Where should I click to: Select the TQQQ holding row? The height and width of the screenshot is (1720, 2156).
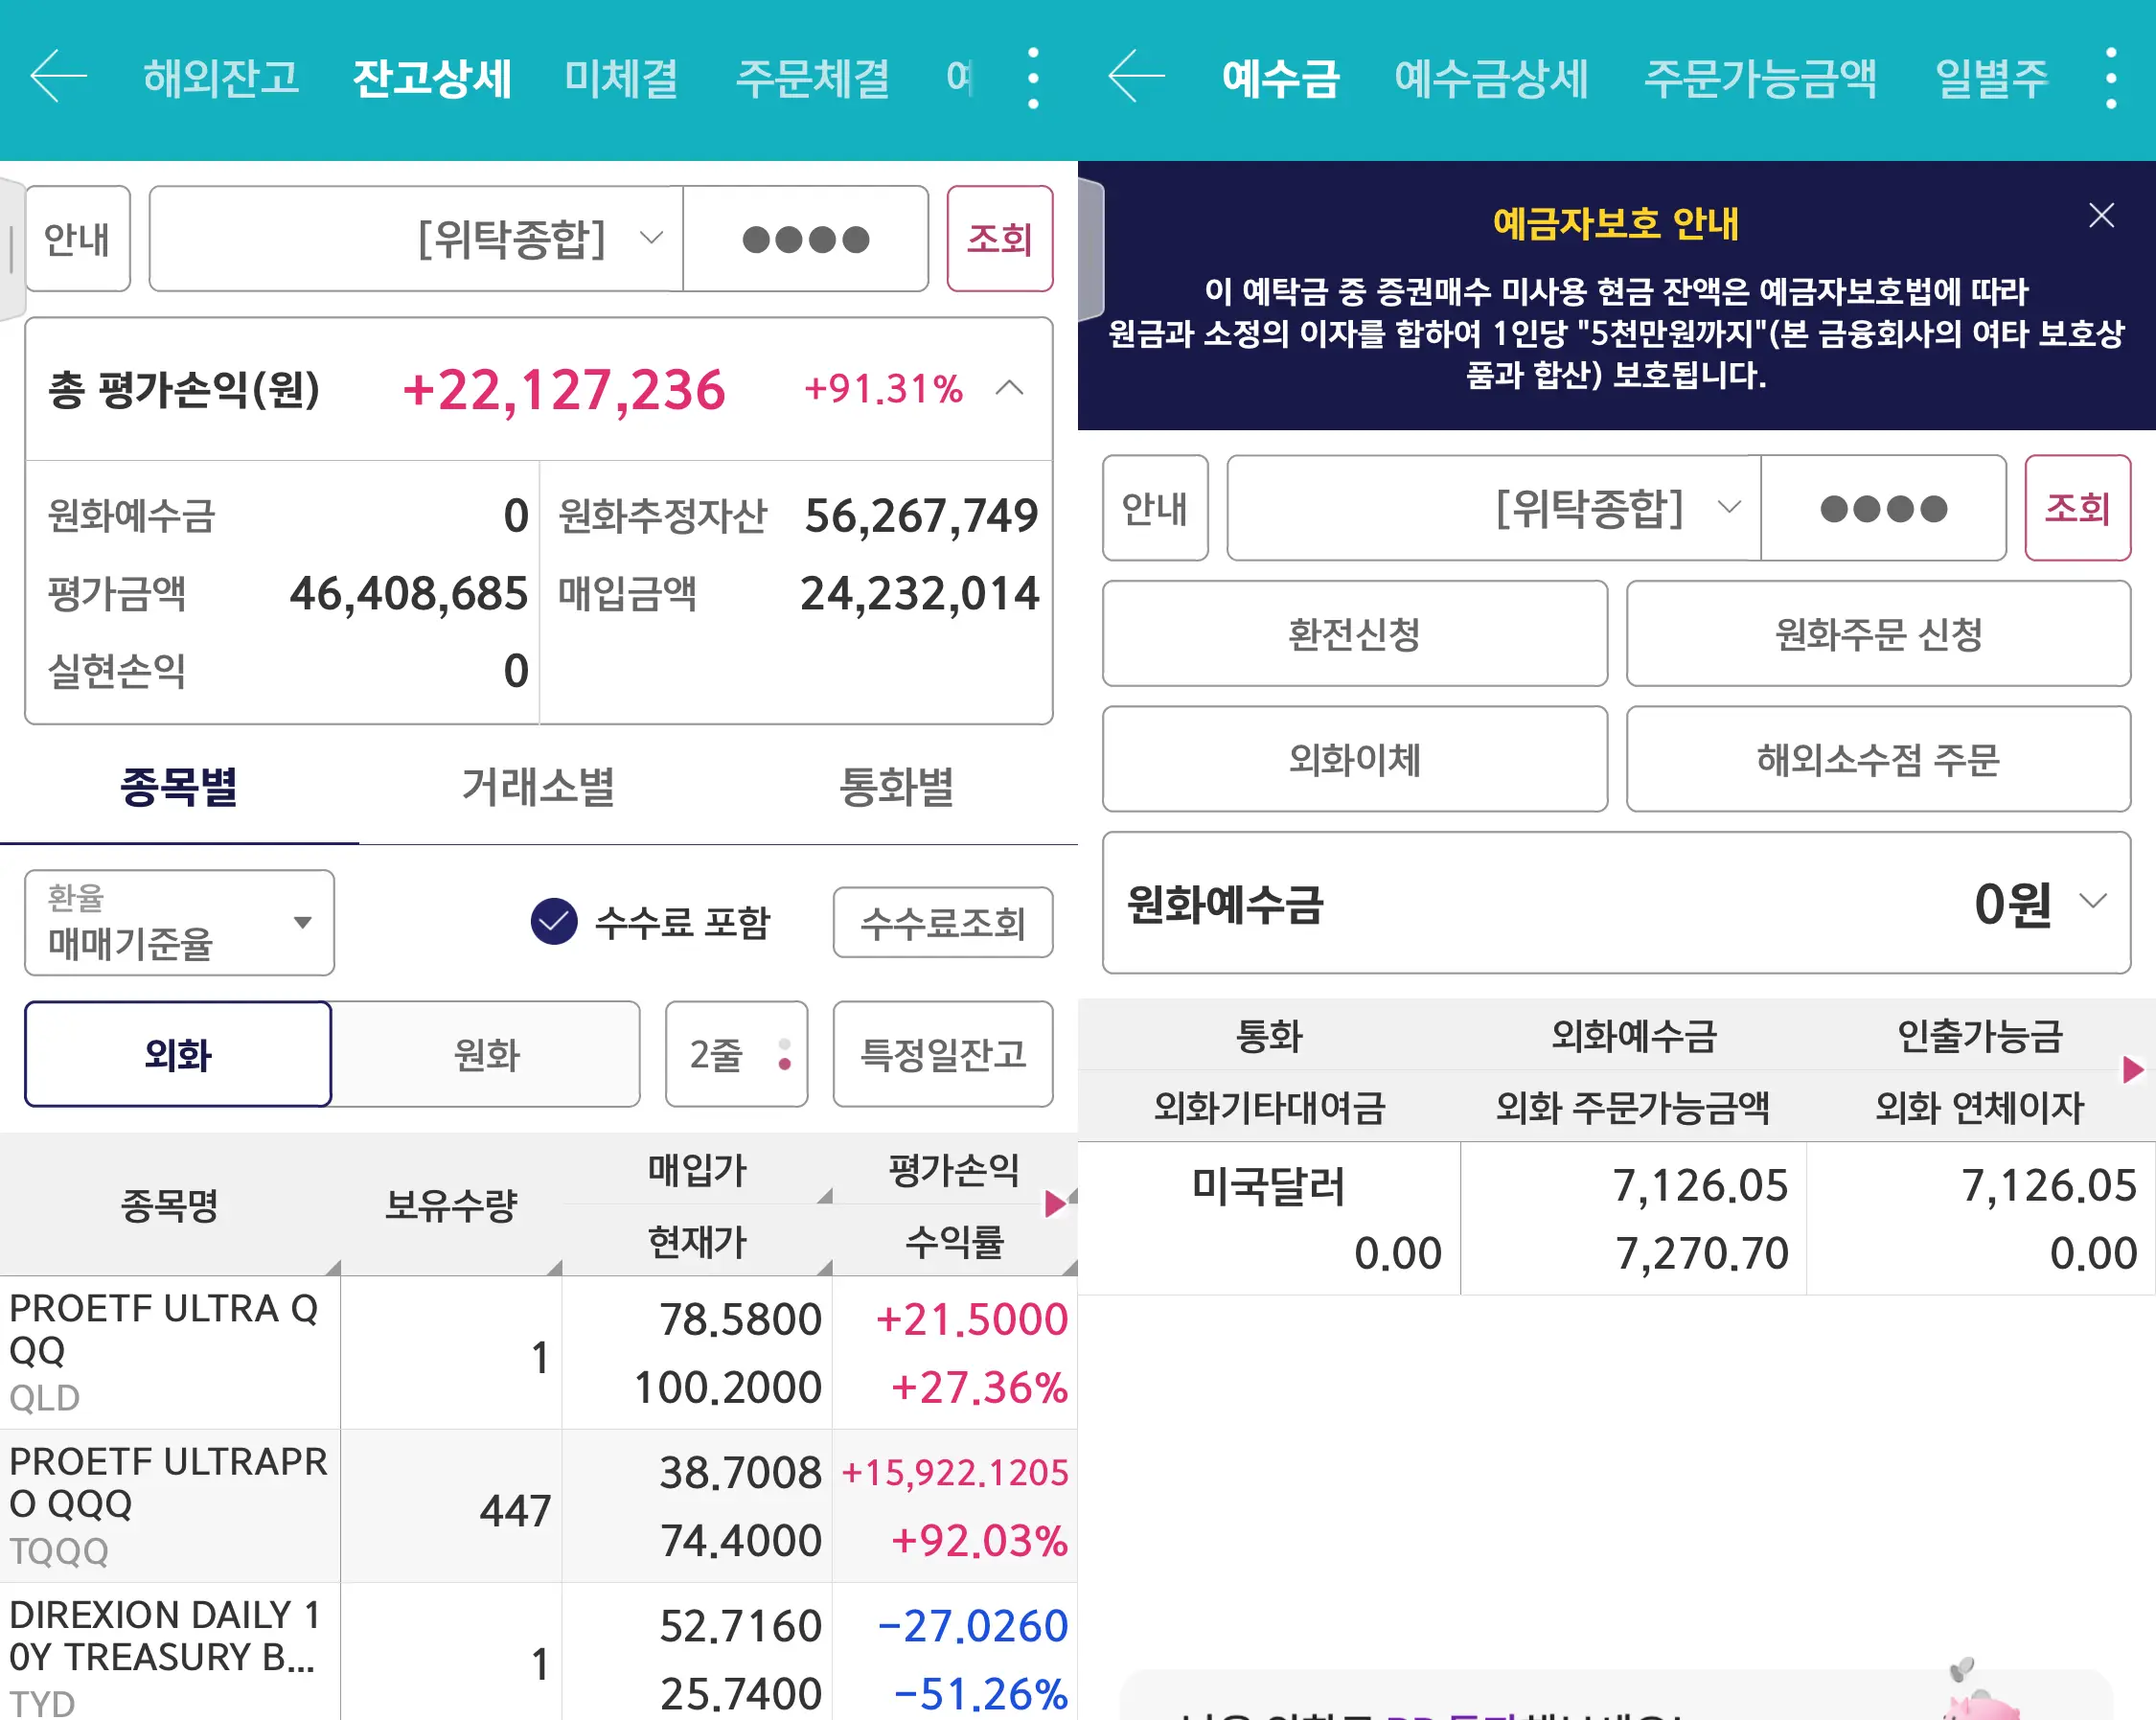(538, 1505)
